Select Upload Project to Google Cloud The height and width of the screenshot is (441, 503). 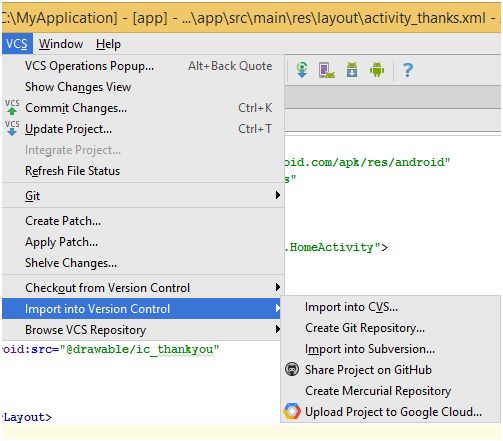tap(391, 412)
